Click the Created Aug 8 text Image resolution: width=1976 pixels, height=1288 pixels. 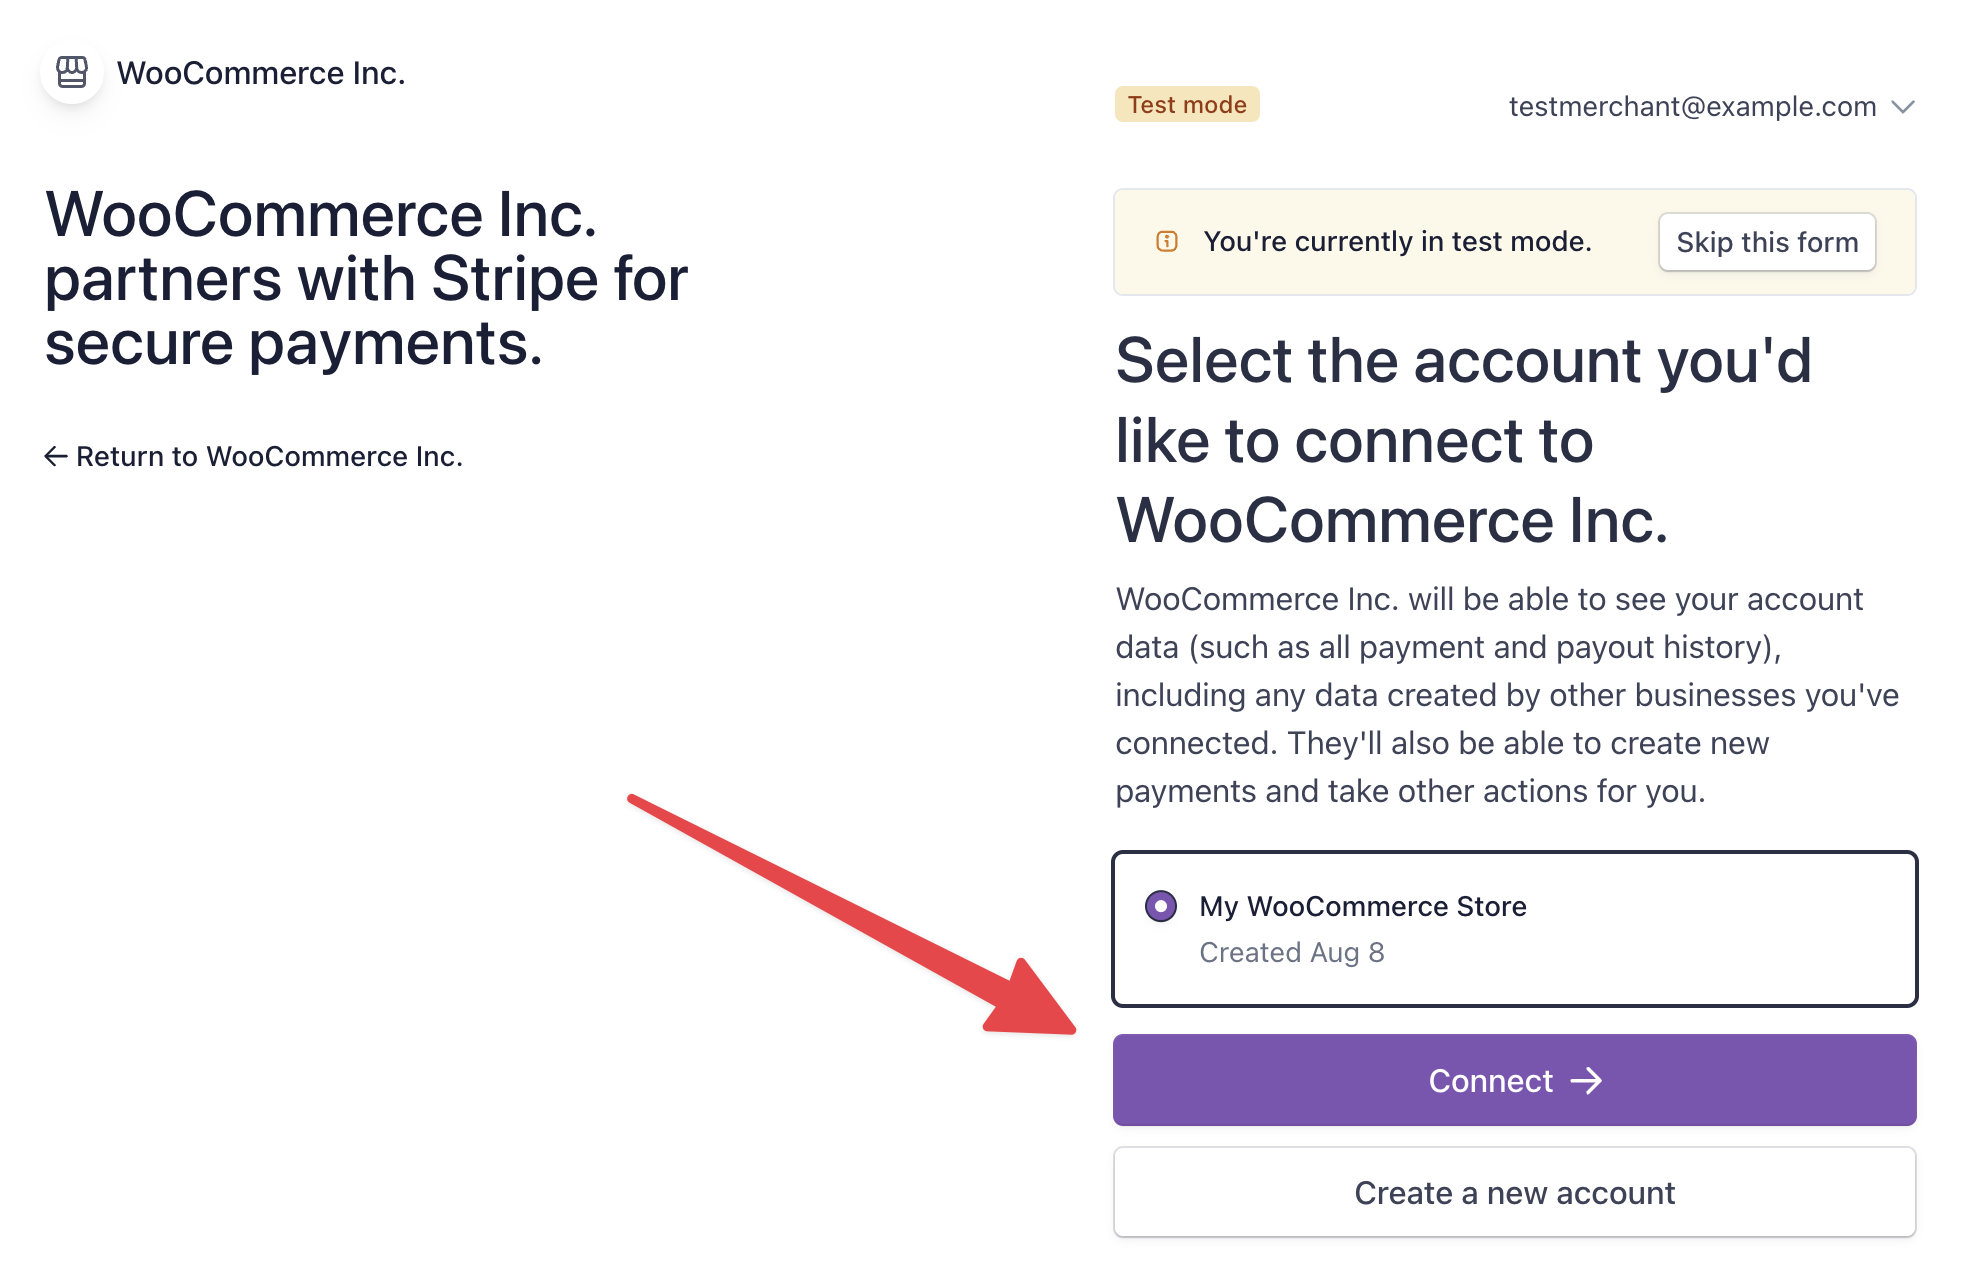pos(1292,953)
